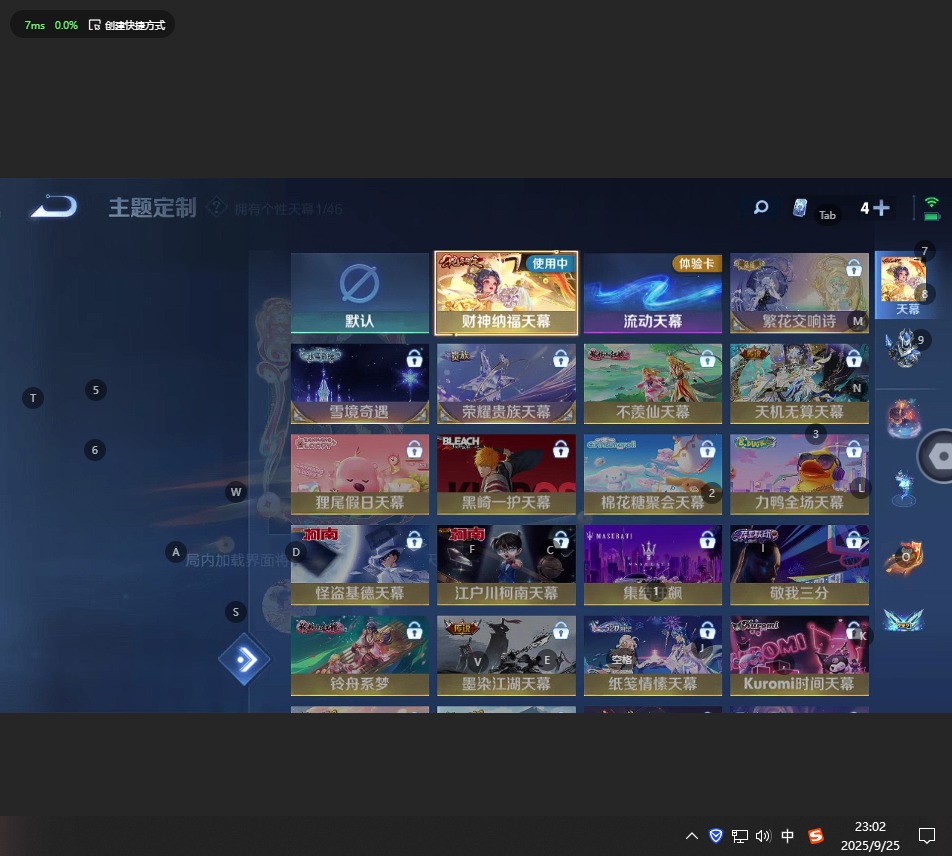The width and height of the screenshot is (952, 856).
Task: Click 创建快捷方式 in the overlay bar
Action: tap(127, 25)
